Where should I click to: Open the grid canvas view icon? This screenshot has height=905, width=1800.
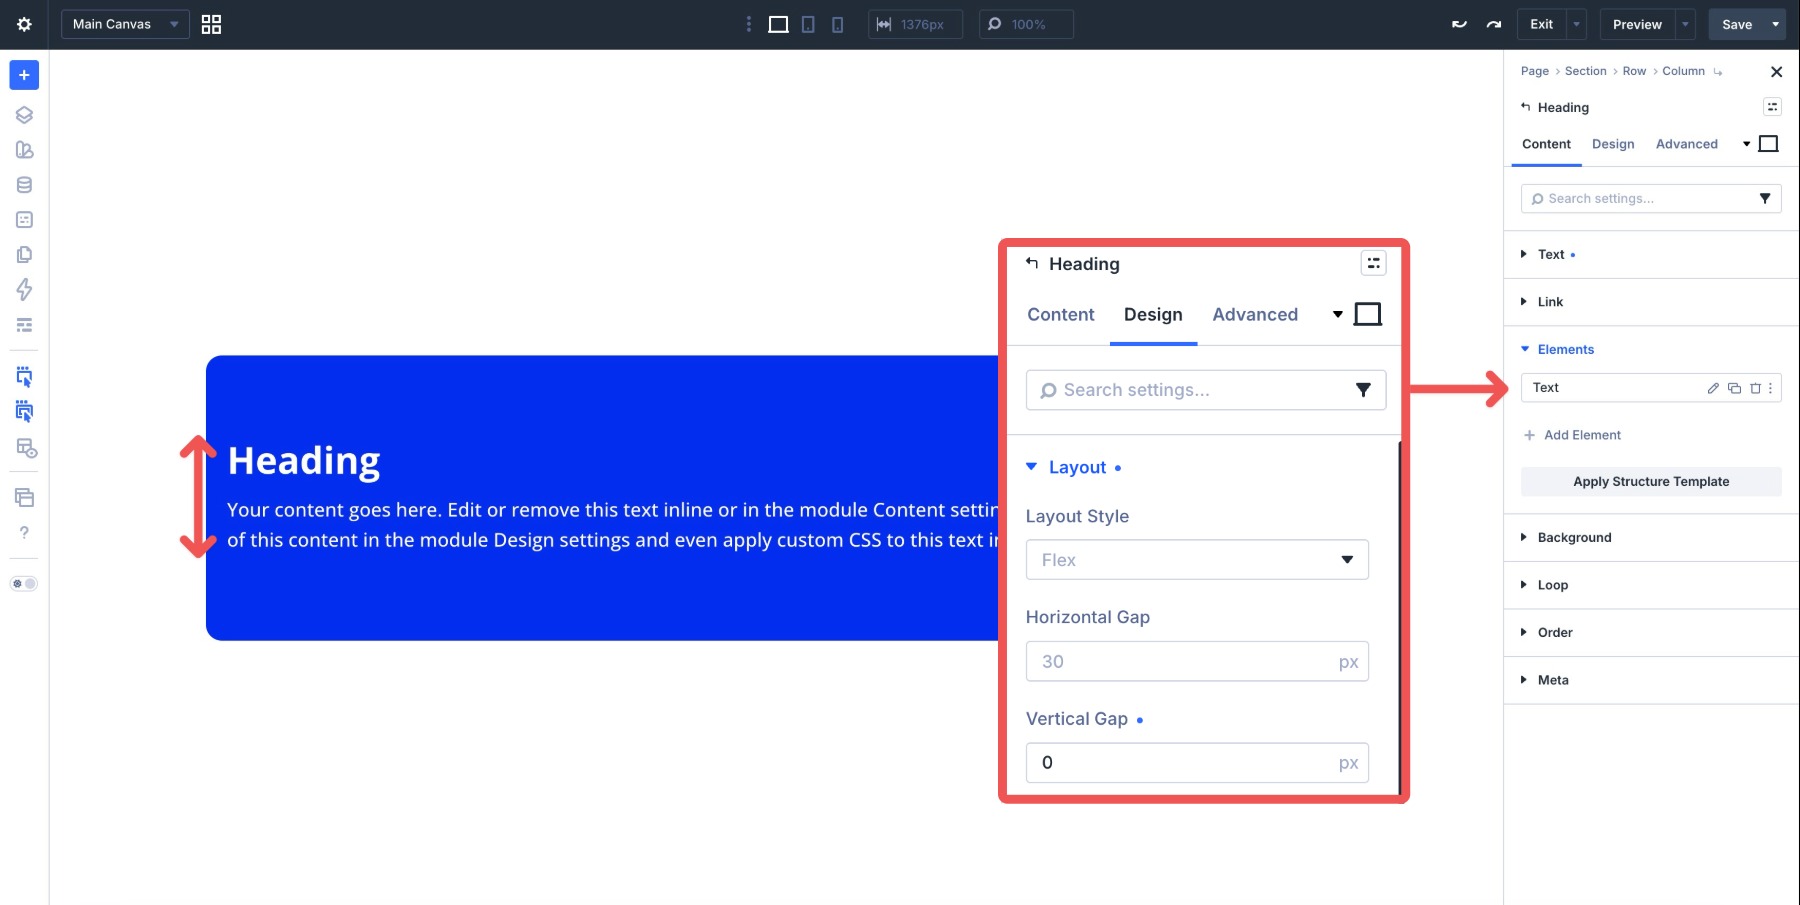pyautogui.click(x=211, y=24)
